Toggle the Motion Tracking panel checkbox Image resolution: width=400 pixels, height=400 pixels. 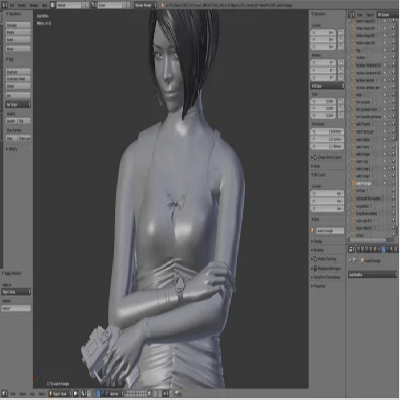coord(315,259)
